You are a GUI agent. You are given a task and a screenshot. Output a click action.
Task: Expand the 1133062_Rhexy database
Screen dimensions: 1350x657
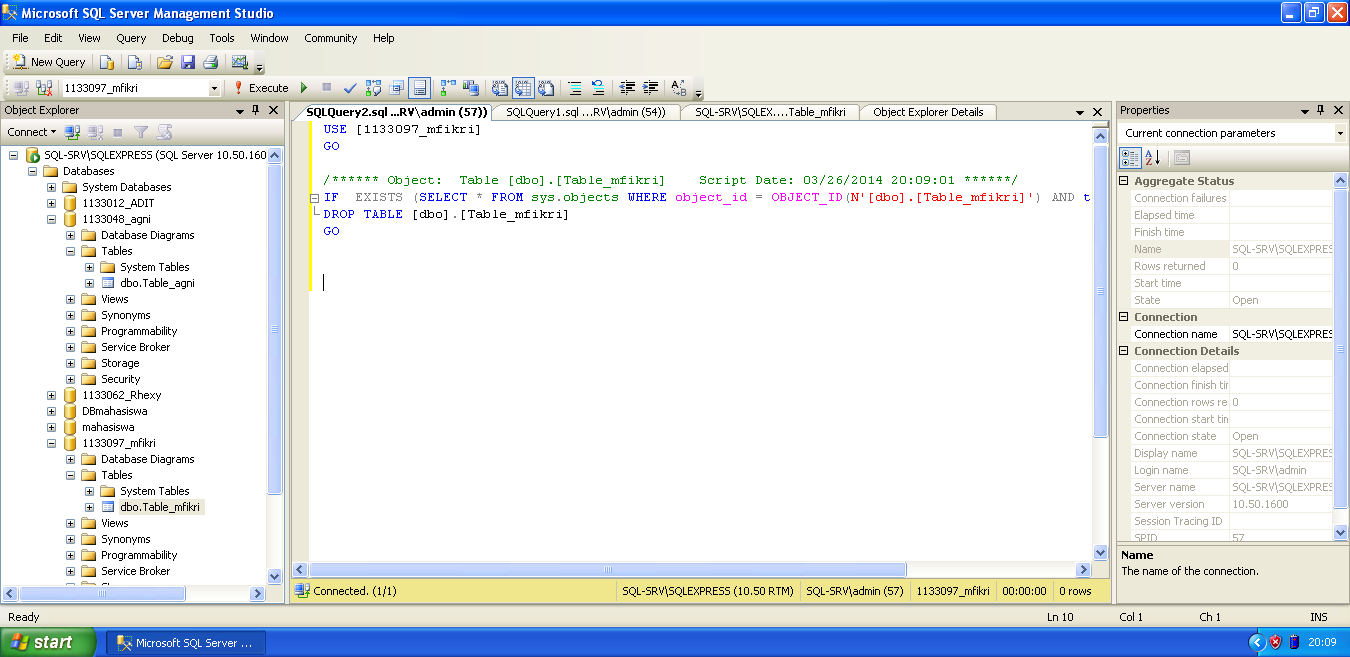[x=52, y=395]
